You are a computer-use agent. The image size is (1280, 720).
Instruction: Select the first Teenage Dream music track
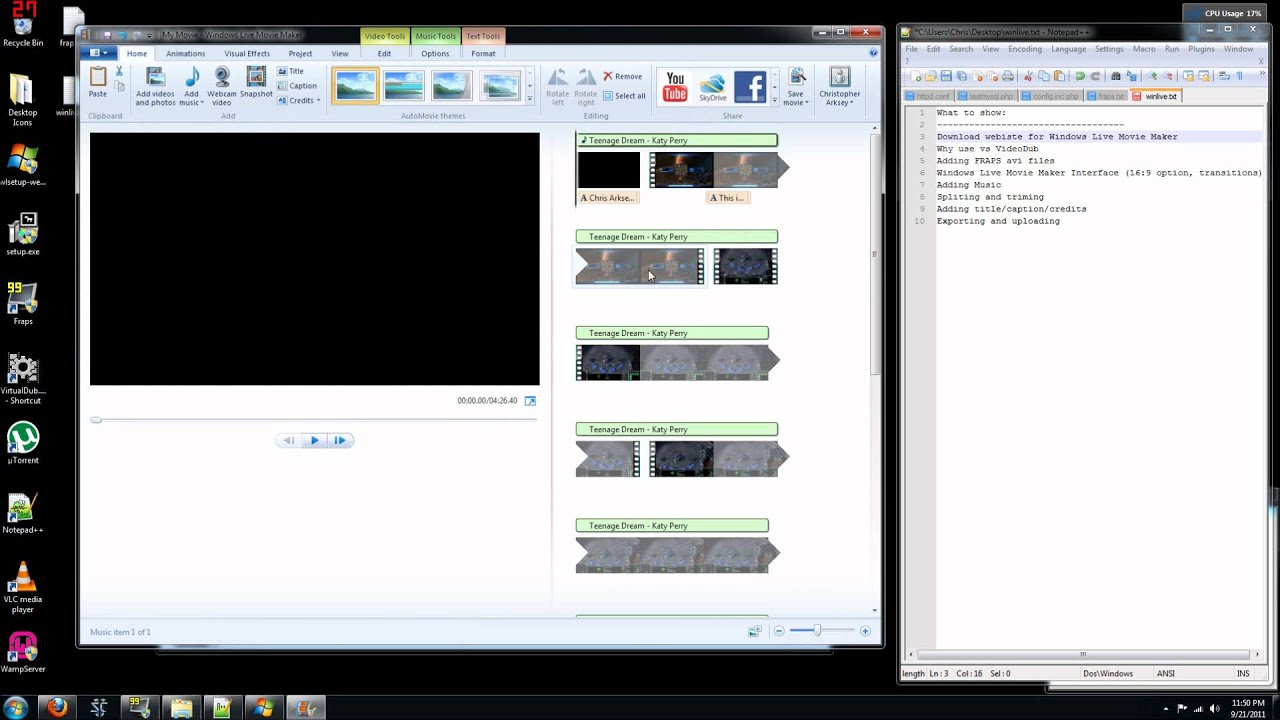[676, 140]
